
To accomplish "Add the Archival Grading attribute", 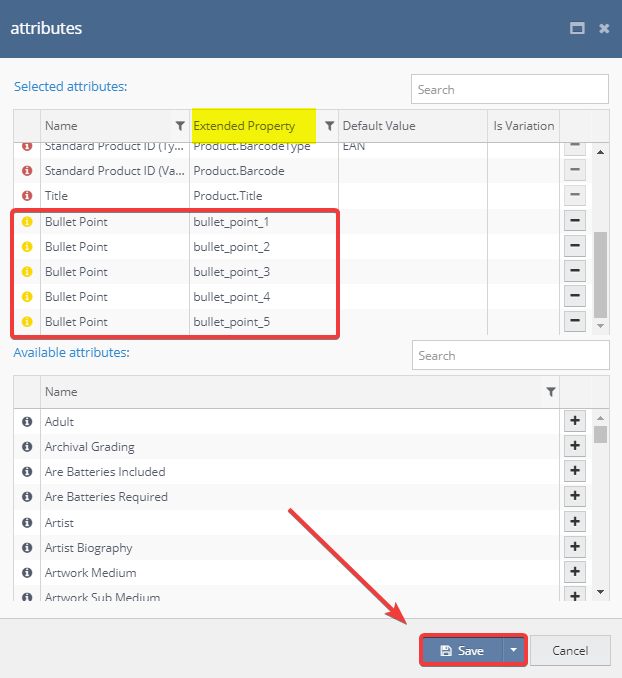I will [575, 446].
